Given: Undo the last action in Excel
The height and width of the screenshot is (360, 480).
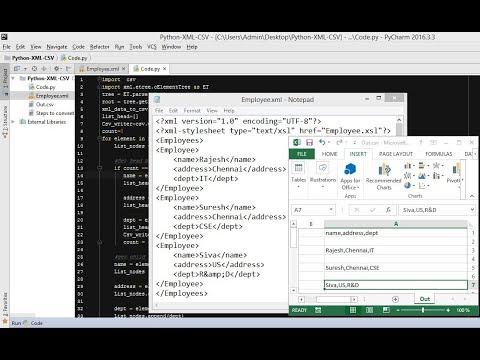Looking at the screenshot, I should [x=322, y=143].
